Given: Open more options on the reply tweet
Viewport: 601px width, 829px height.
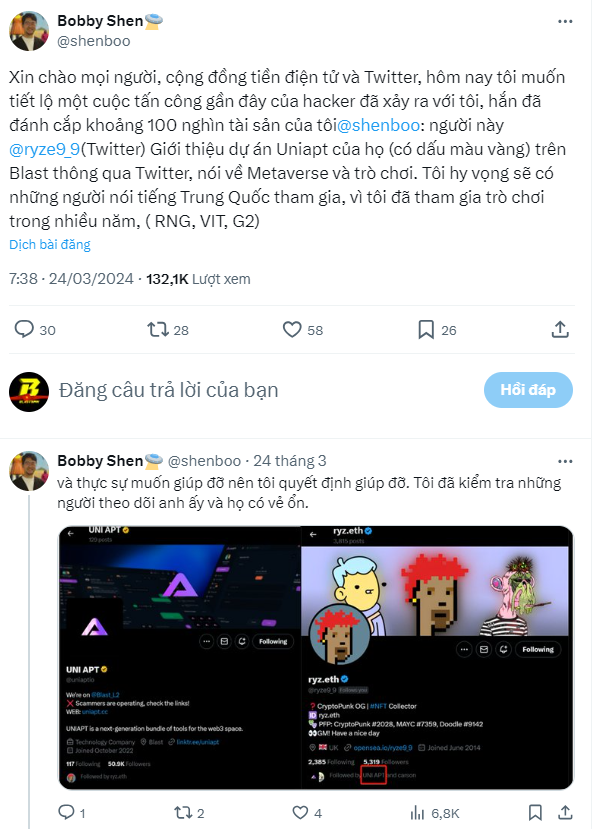Looking at the screenshot, I should pos(565,461).
